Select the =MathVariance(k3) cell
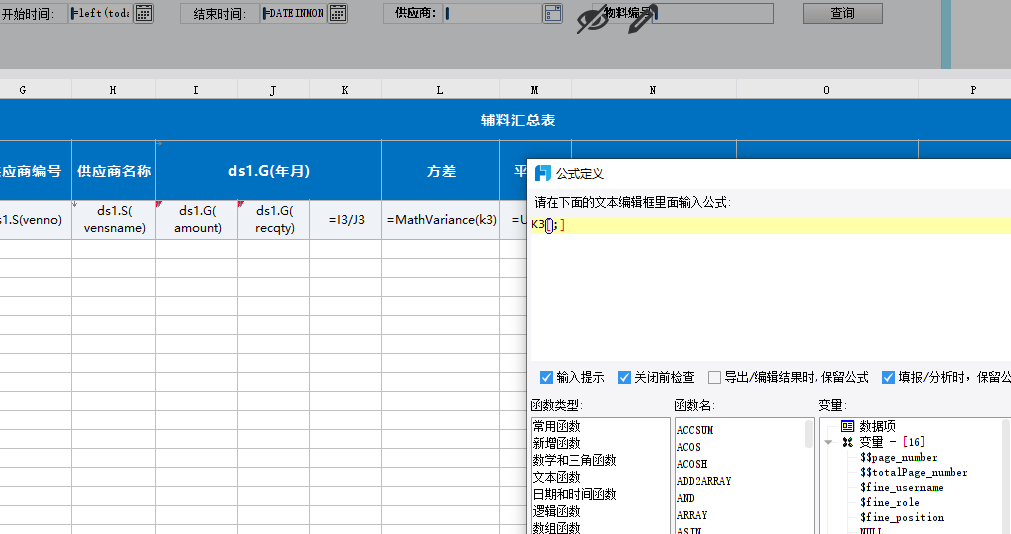Viewport: 1011px width, 534px height. [x=441, y=219]
